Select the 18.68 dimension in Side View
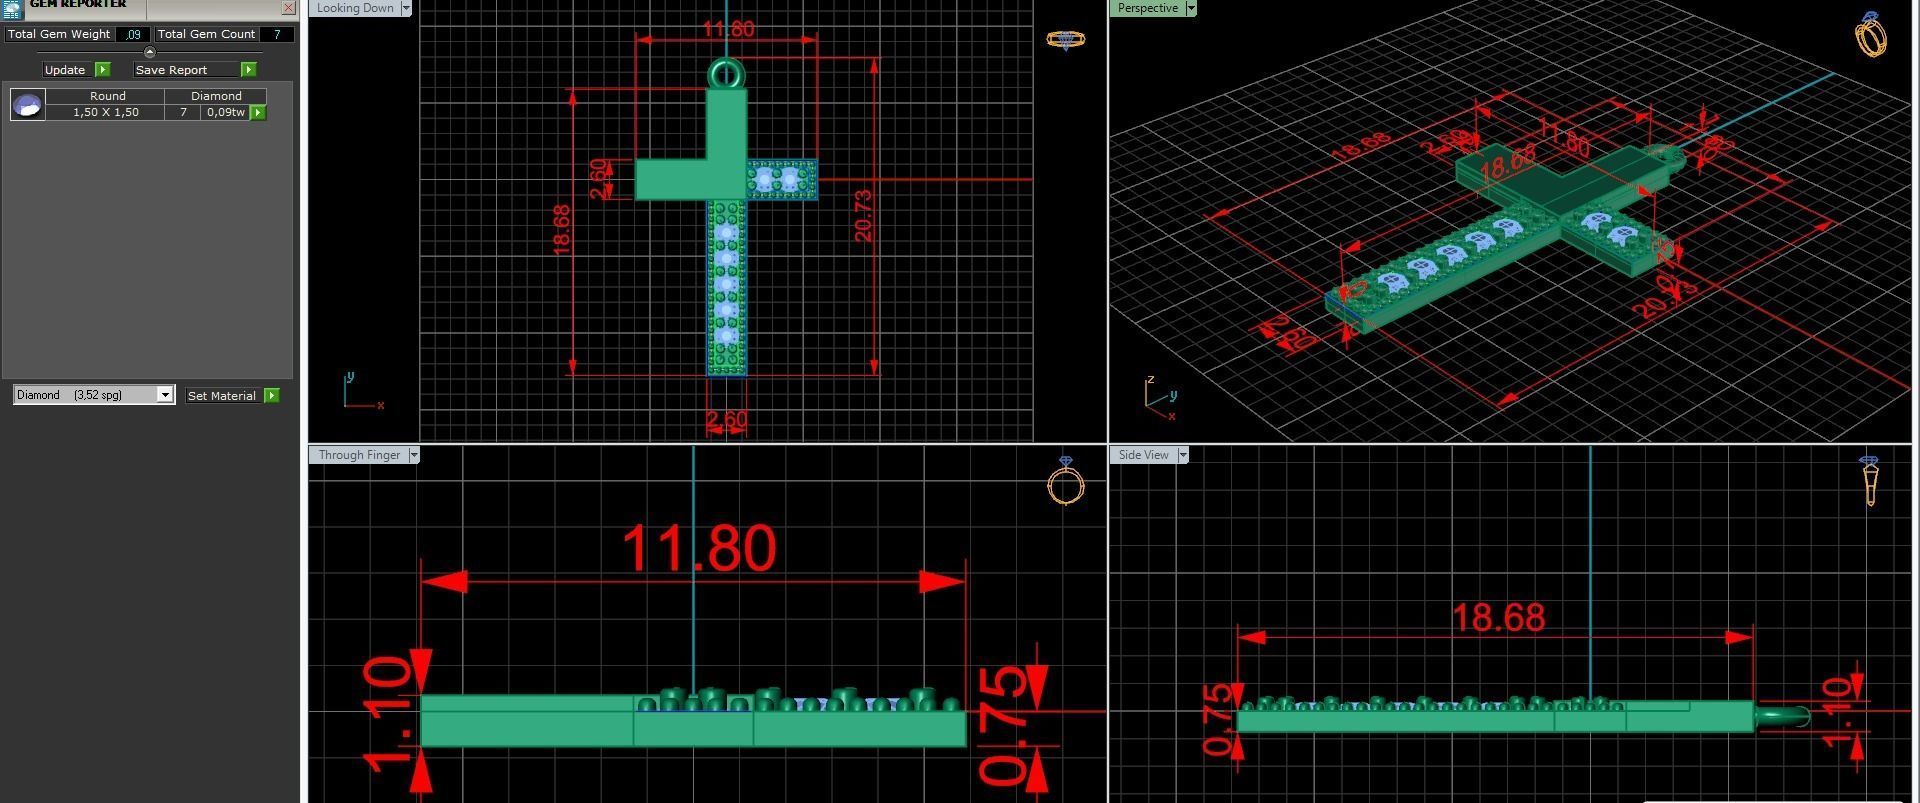The image size is (1920, 803). [x=1498, y=617]
